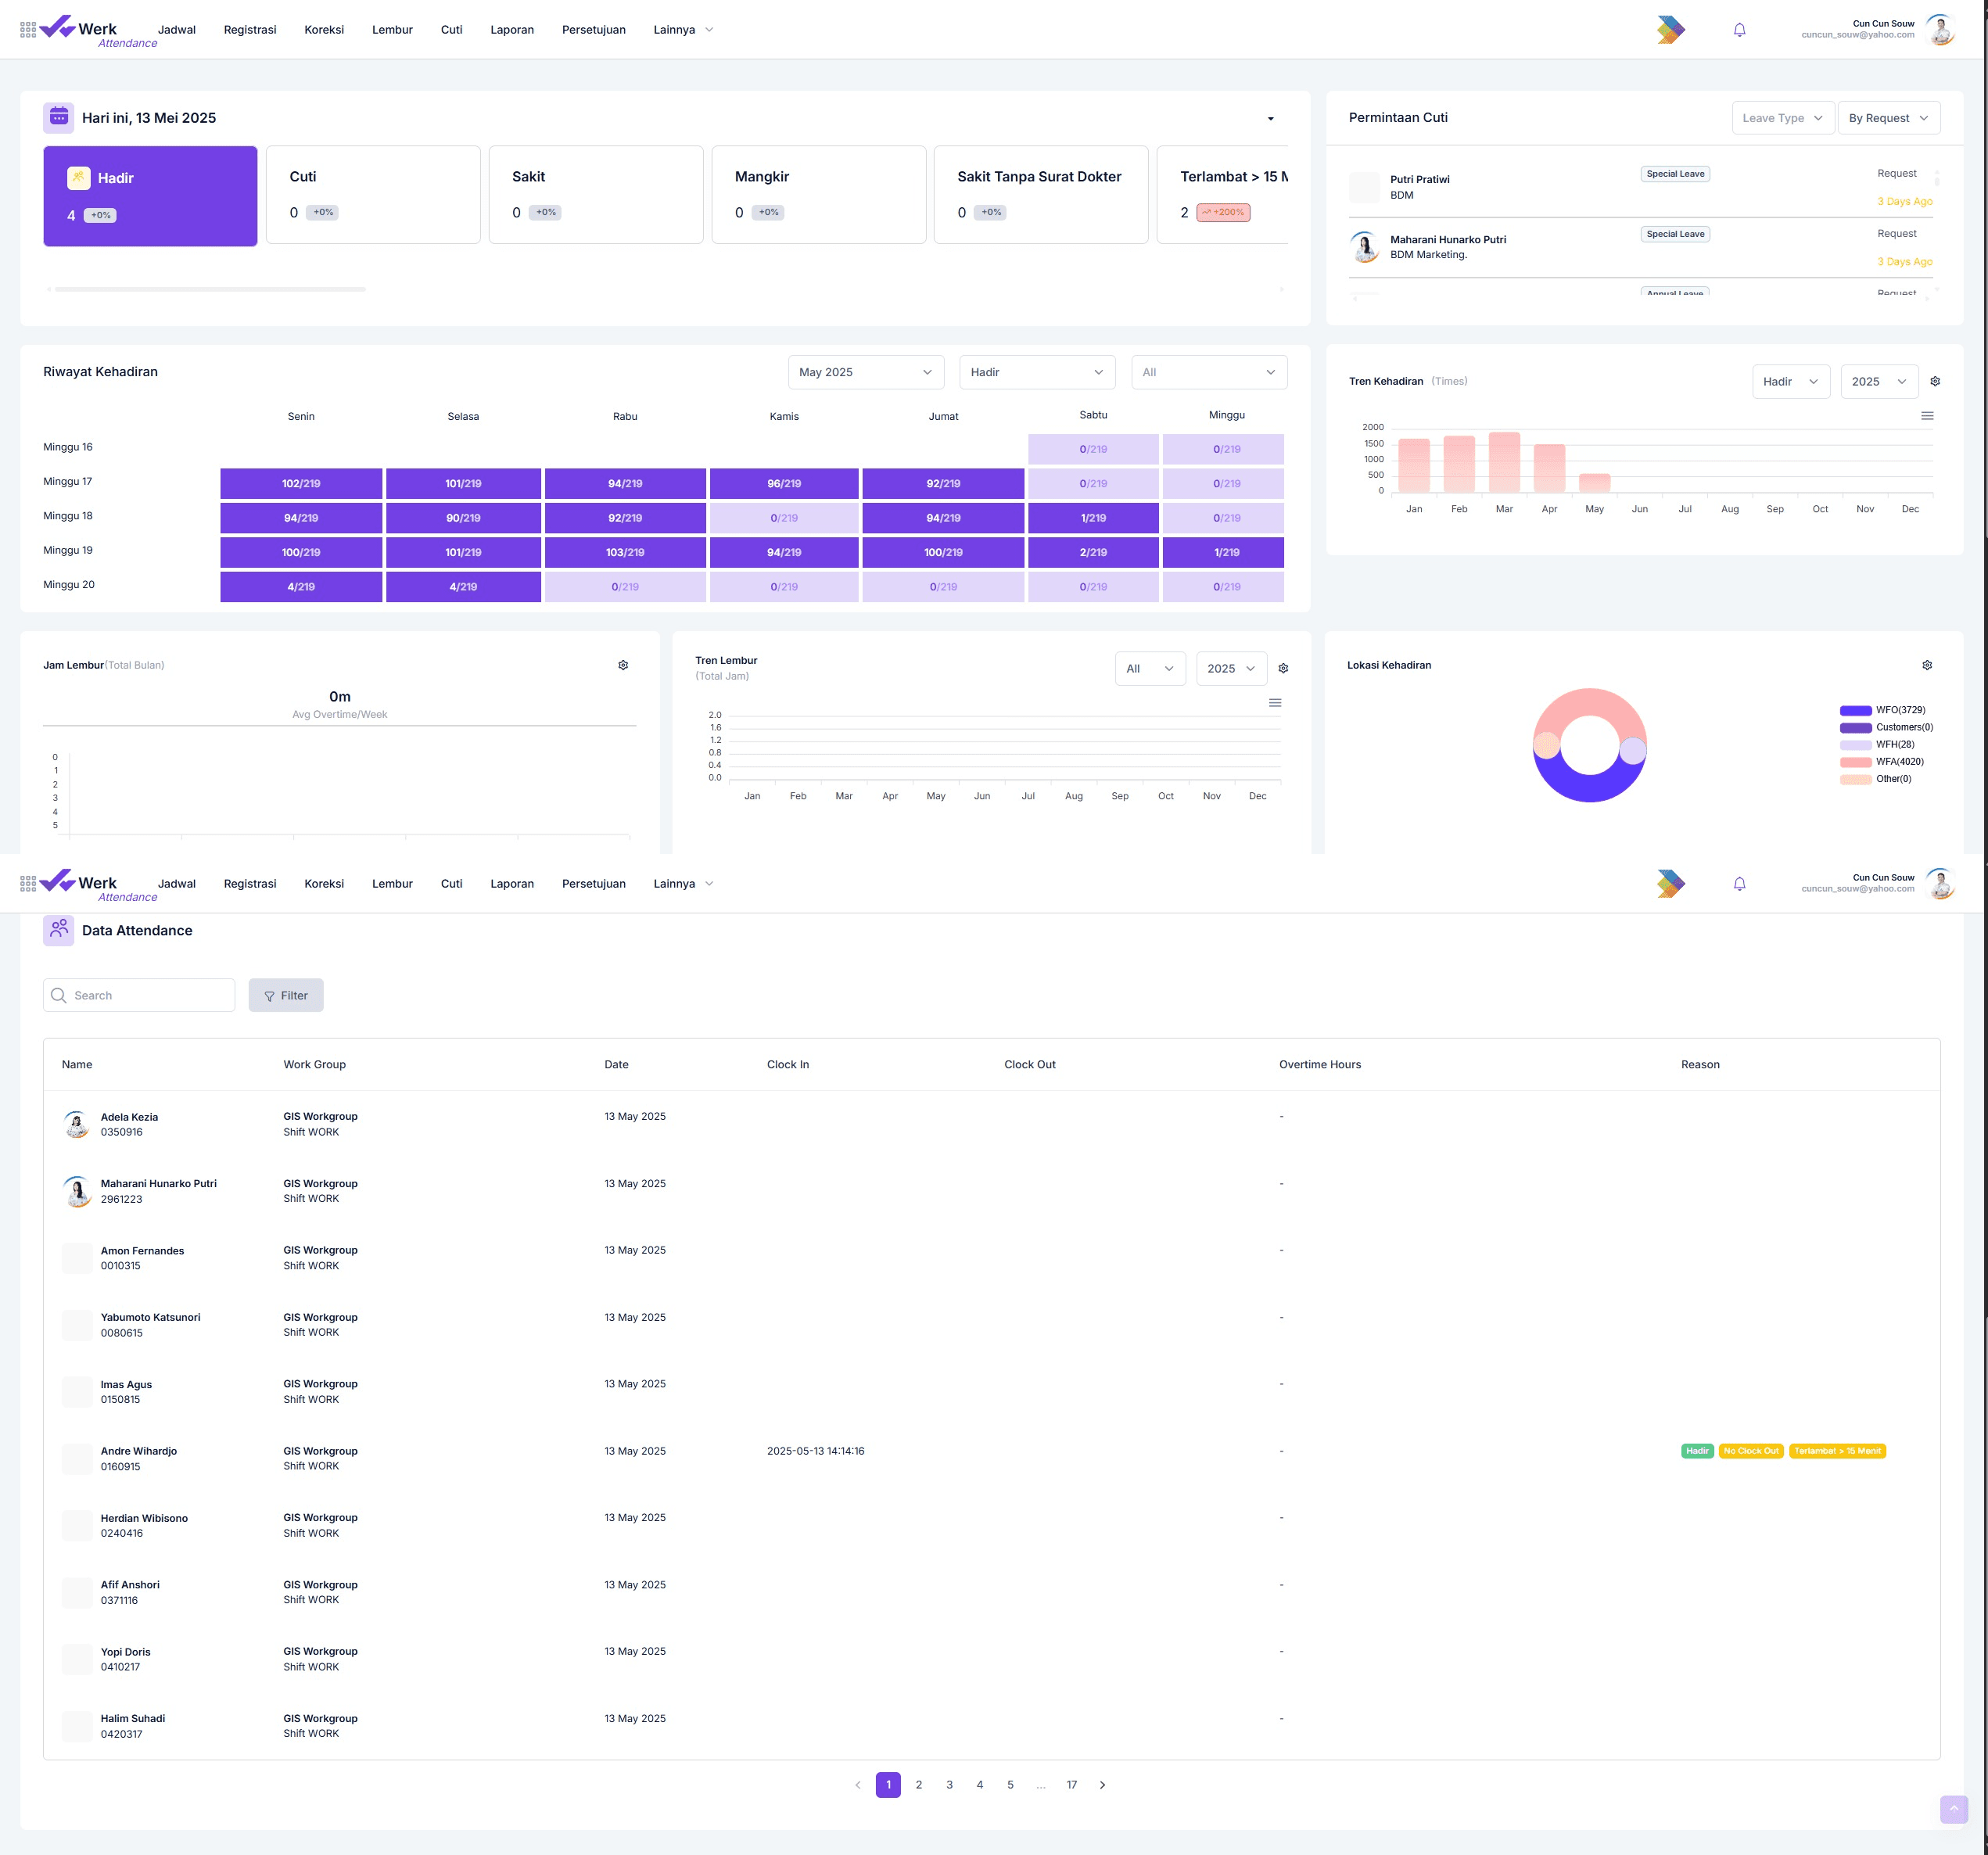Screen dimensions: 1988x1855
Task: Open Koreksi menu in dashboard top header
Action: pyautogui.click(x=324, y=30)
